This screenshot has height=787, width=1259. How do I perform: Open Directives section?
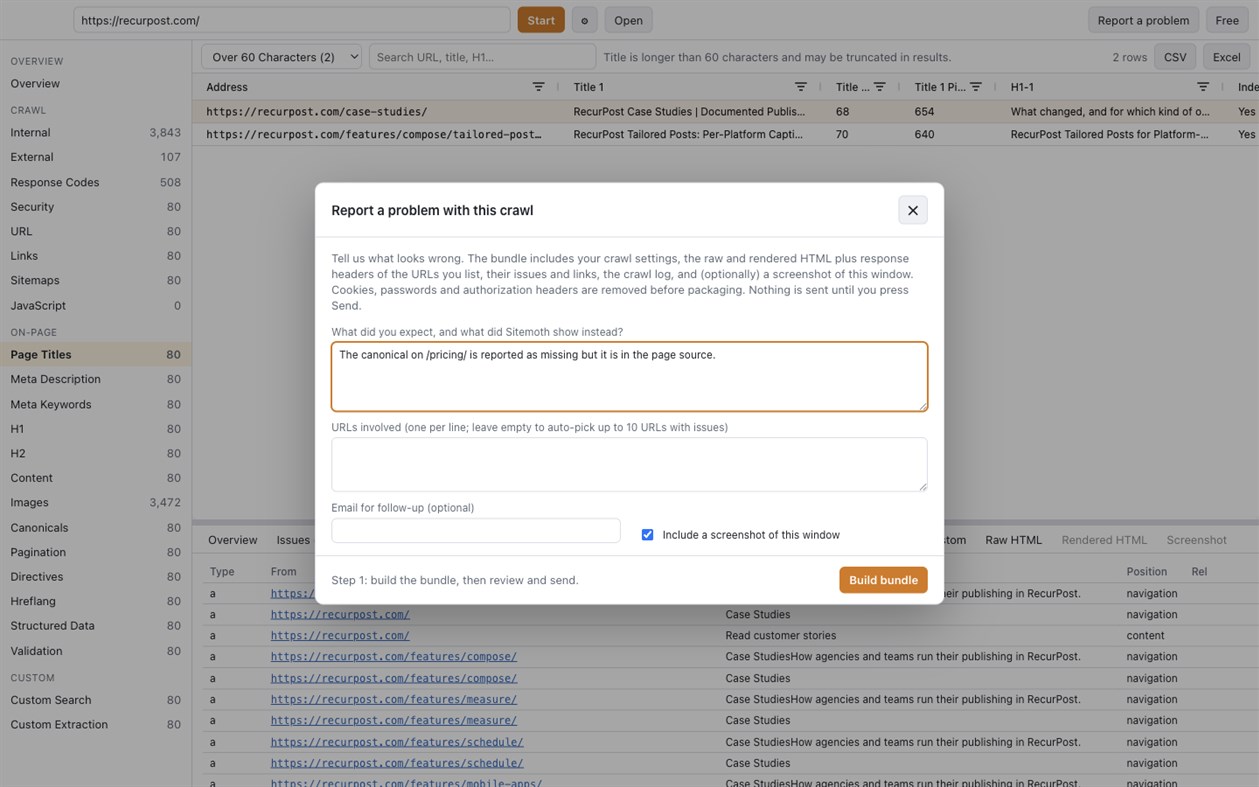tap(96, 576)
